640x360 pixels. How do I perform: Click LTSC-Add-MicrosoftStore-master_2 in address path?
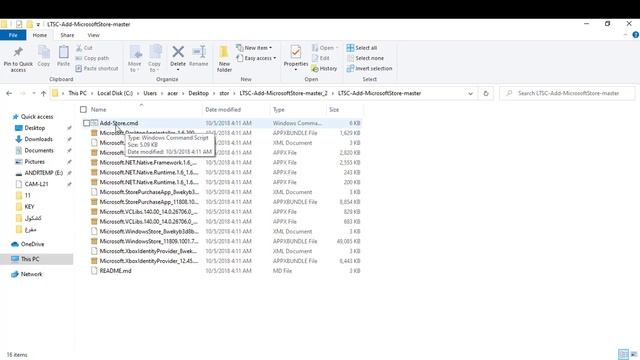283,93
